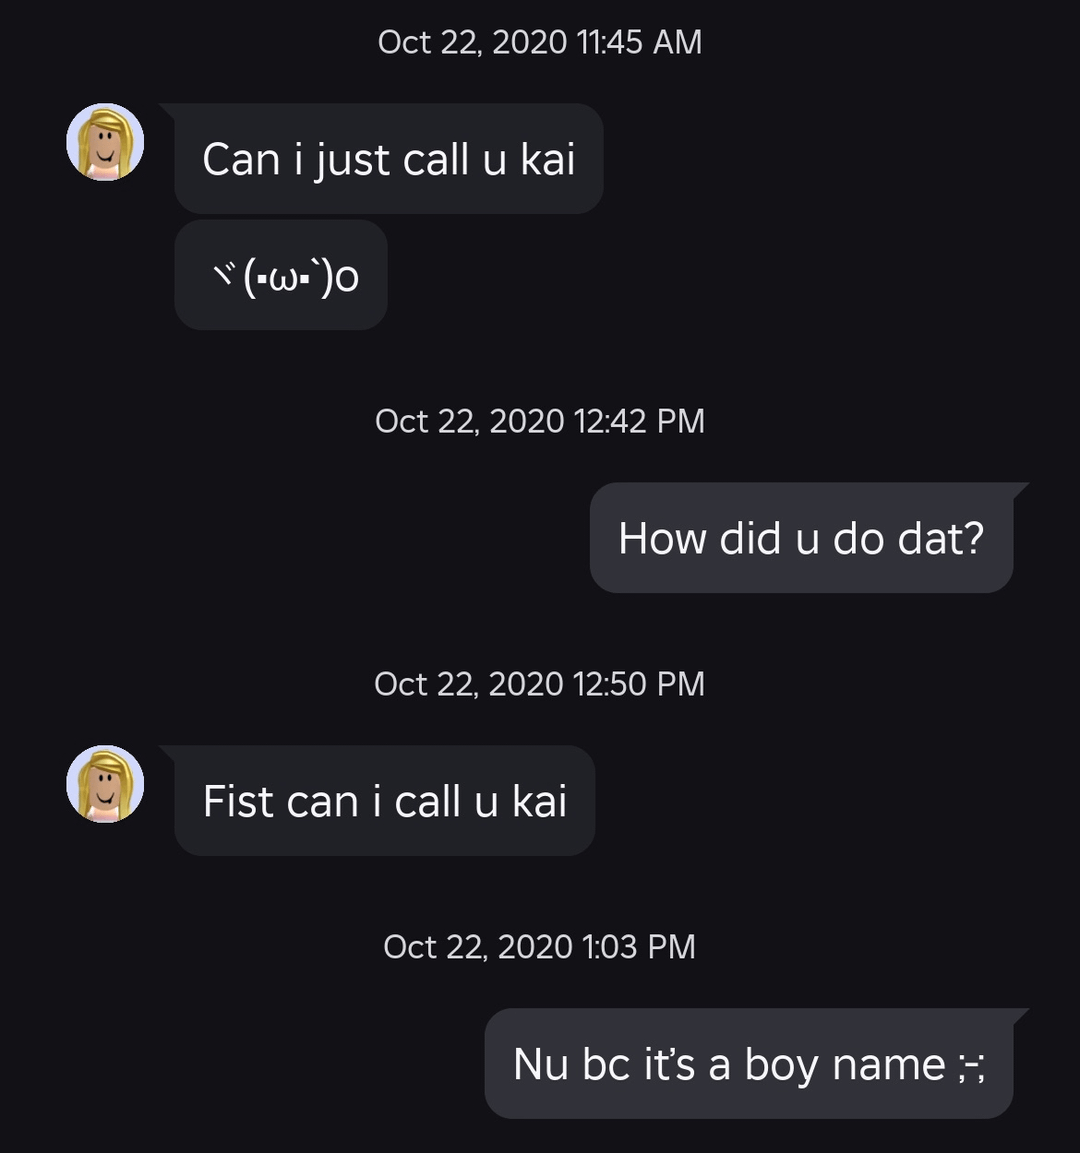Click the 12:50 PM date label
The image size is (1080, 1153).
[x=540, y=684]
